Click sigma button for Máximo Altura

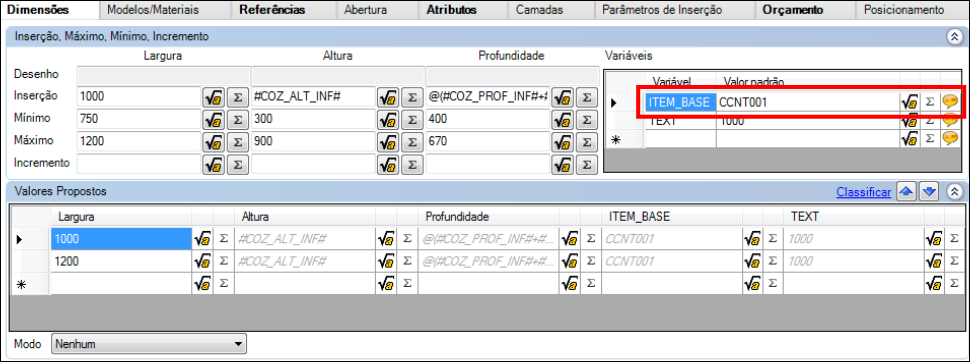[411, 141]
